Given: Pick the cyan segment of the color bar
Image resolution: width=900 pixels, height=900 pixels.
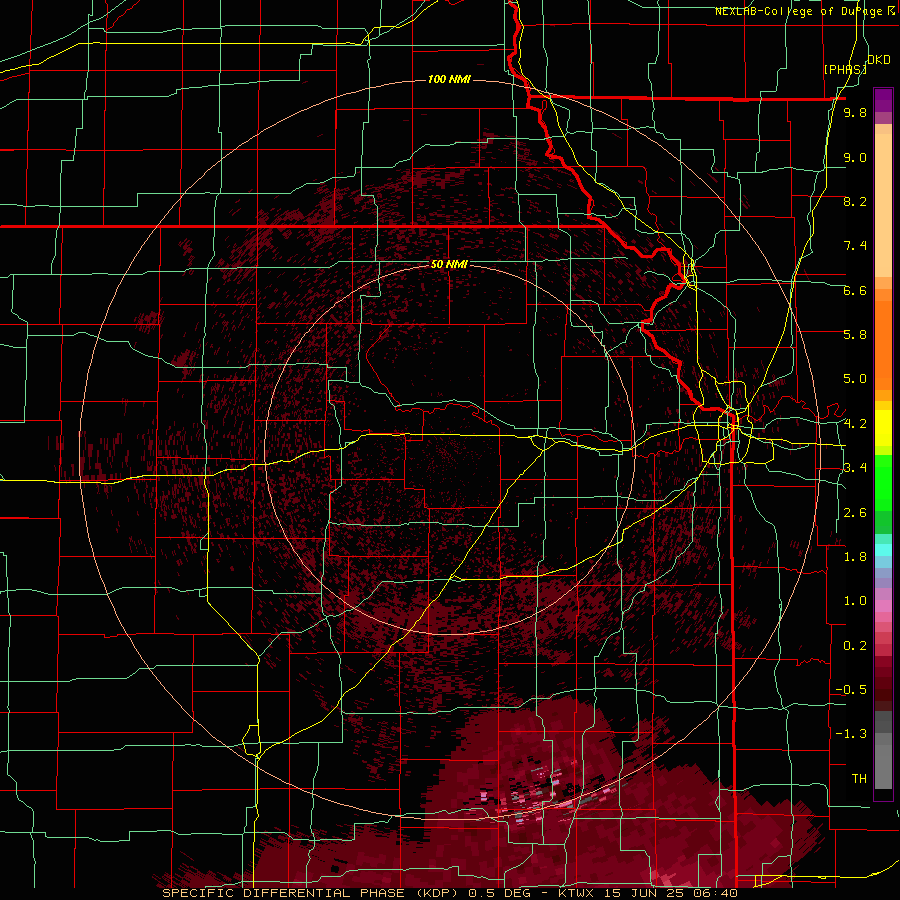Looking at the screenshot, I should pos(883,550).
